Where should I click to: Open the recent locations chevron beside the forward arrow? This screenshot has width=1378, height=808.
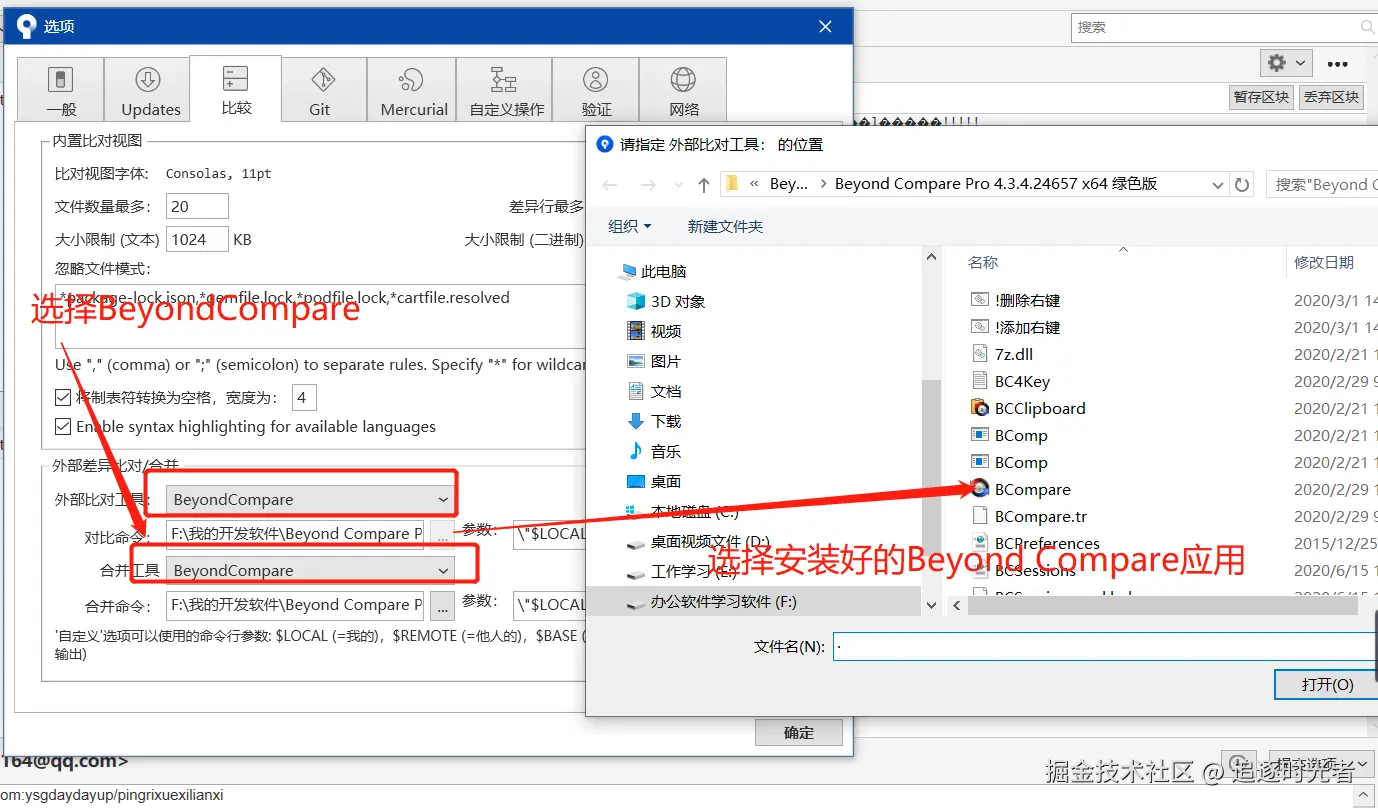pos(676,186)
